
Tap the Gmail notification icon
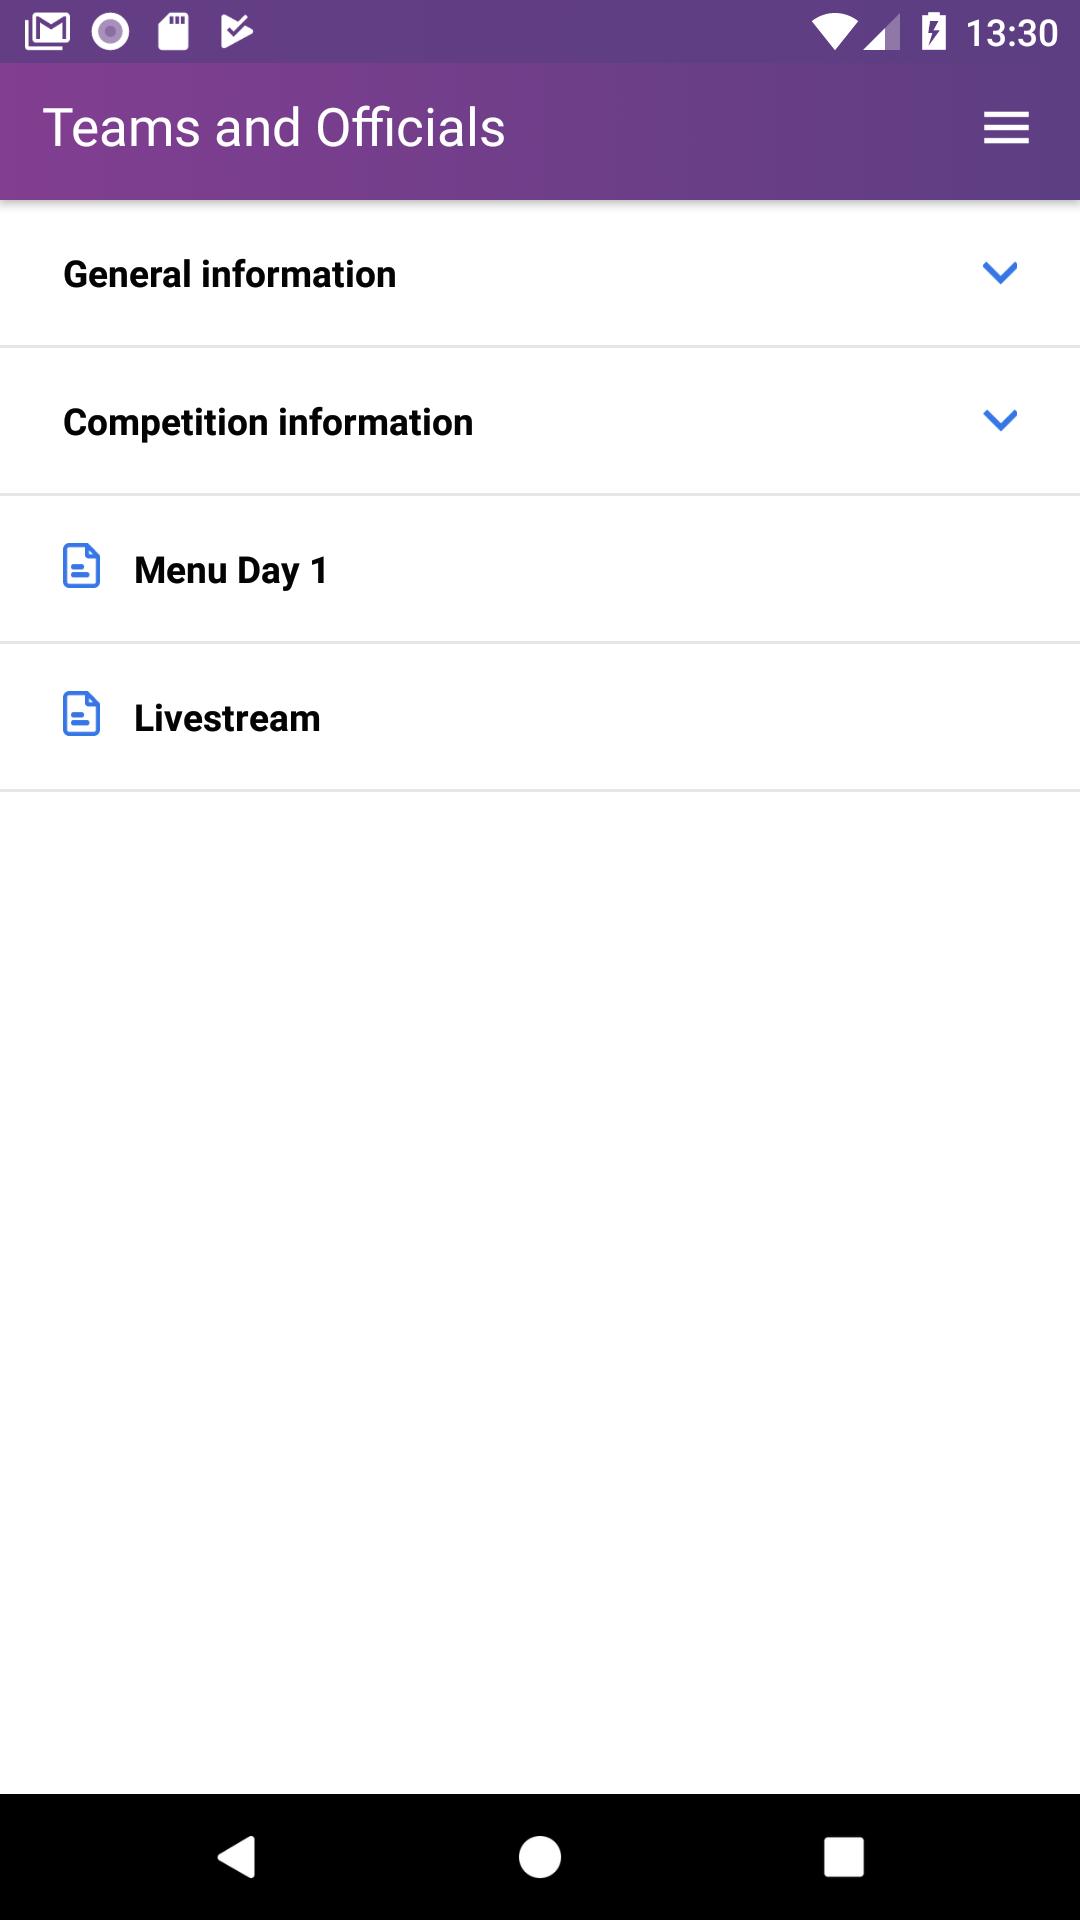[x=47, y=32]
